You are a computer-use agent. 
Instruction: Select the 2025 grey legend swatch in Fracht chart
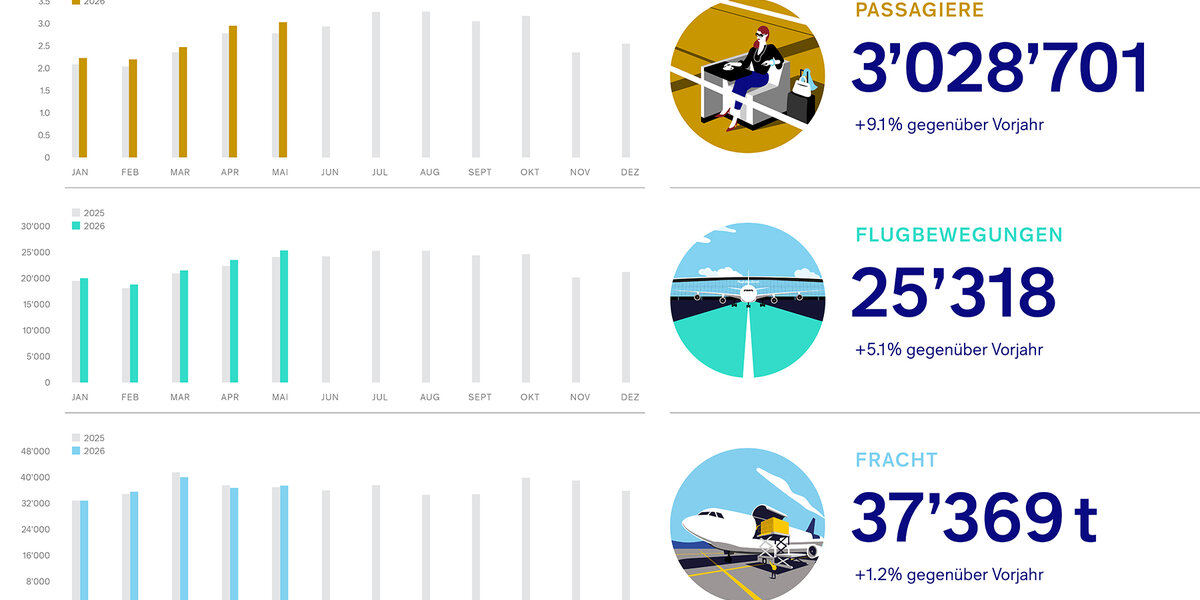76,438
